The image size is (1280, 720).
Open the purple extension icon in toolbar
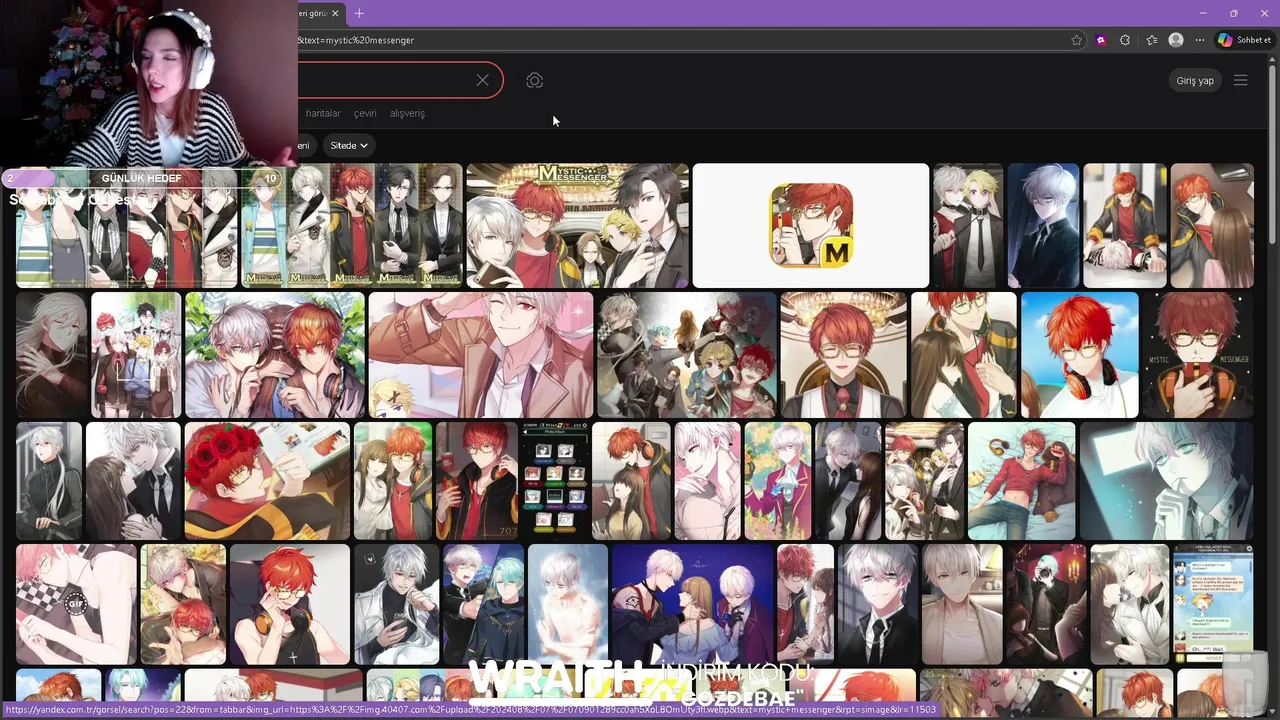[x=1101, y=40]
